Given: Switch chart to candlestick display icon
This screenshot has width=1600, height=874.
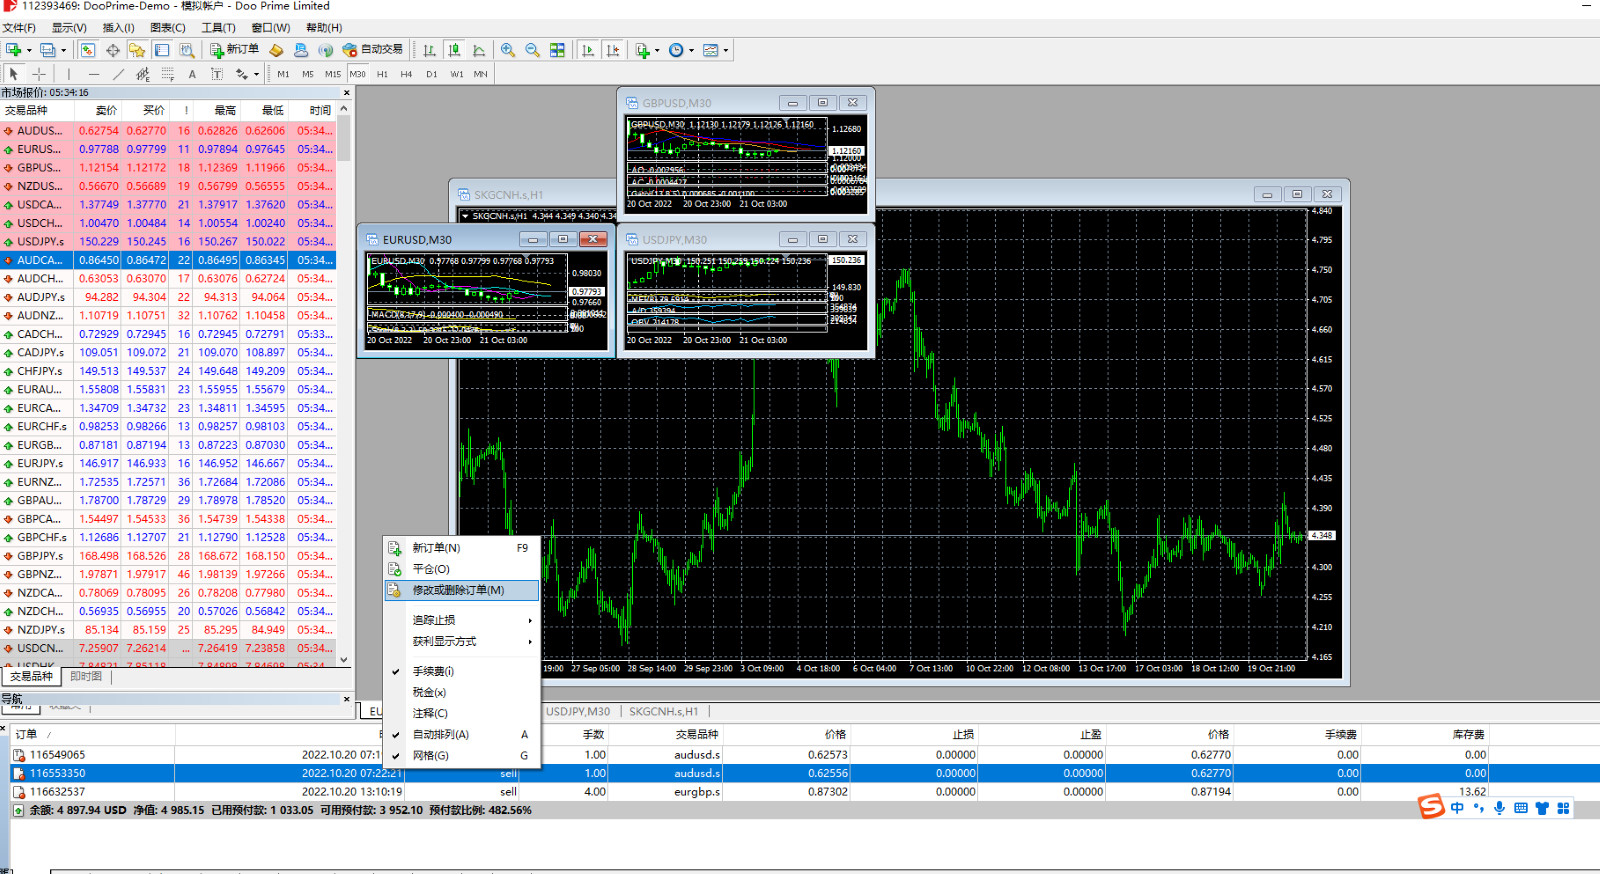Looking at the screenshot, I should point(454,50).
